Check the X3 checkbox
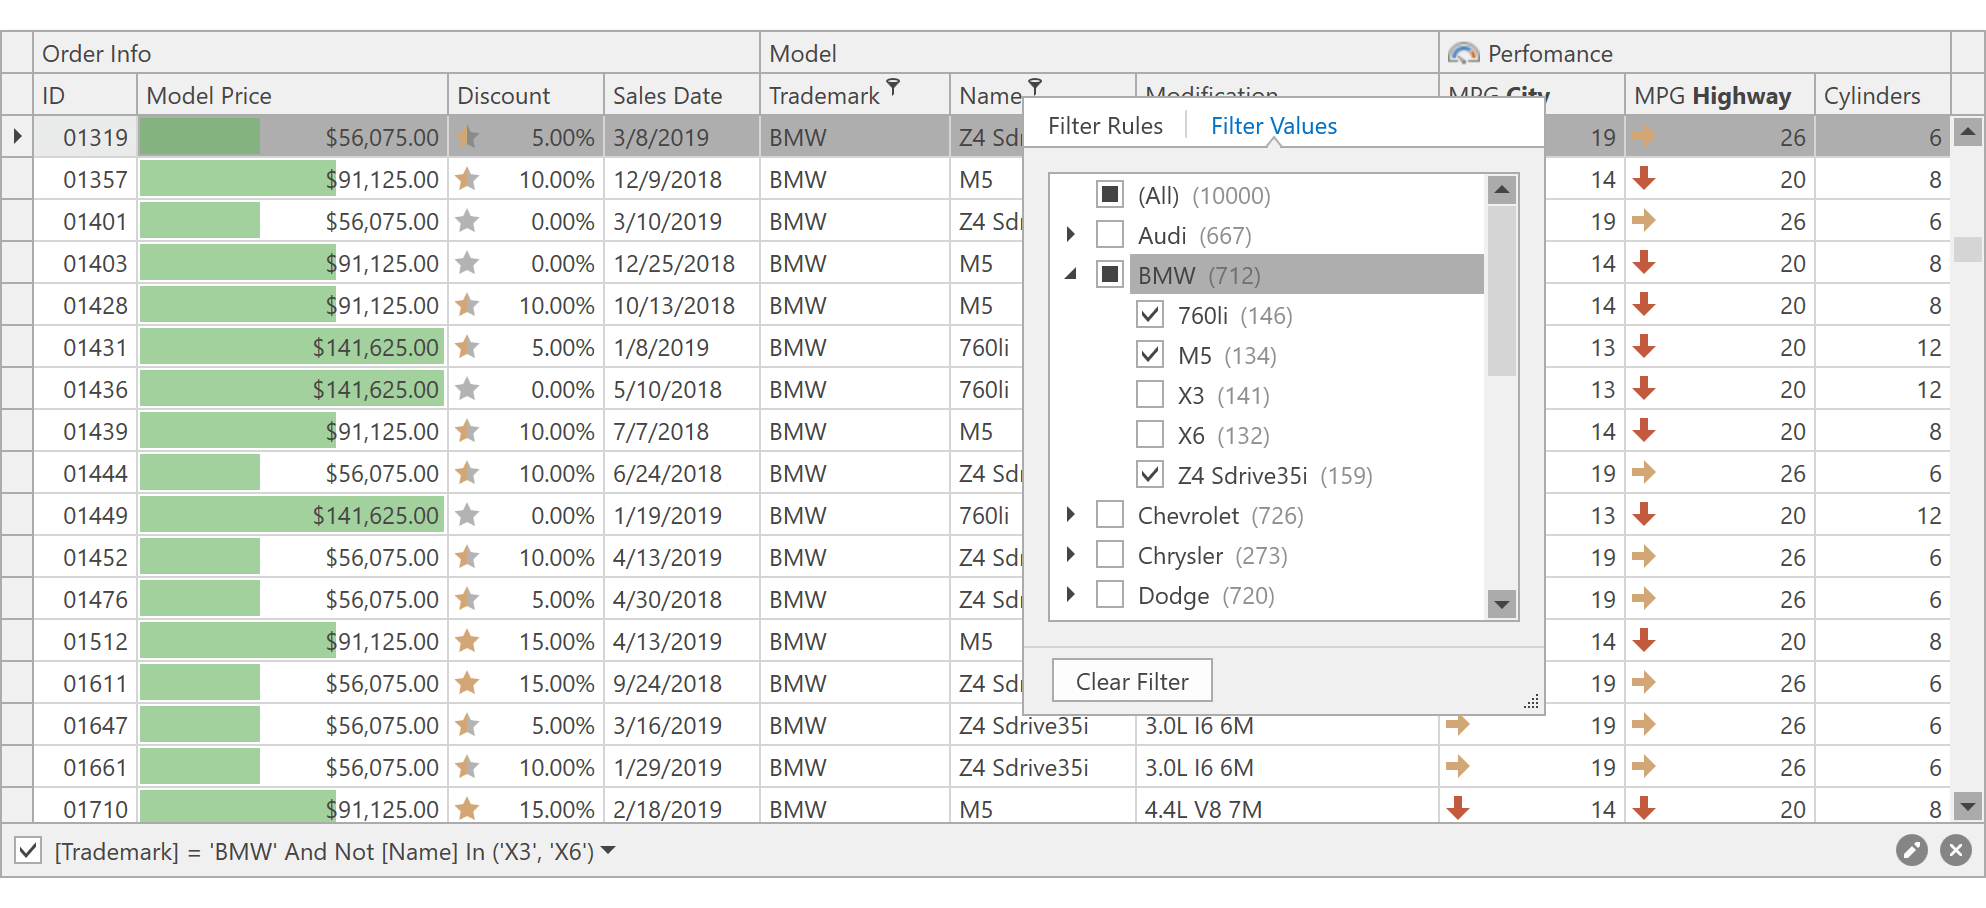Image resolution: width=1986 pixels, height=908 pixels. [1150, 394]
